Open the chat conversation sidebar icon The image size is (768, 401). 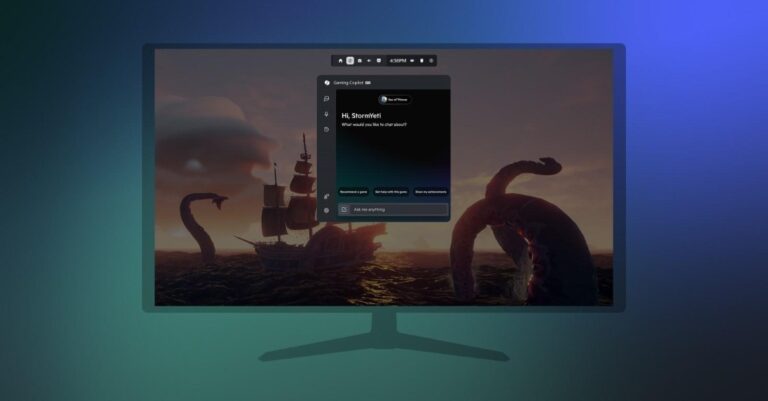(327, 100)
